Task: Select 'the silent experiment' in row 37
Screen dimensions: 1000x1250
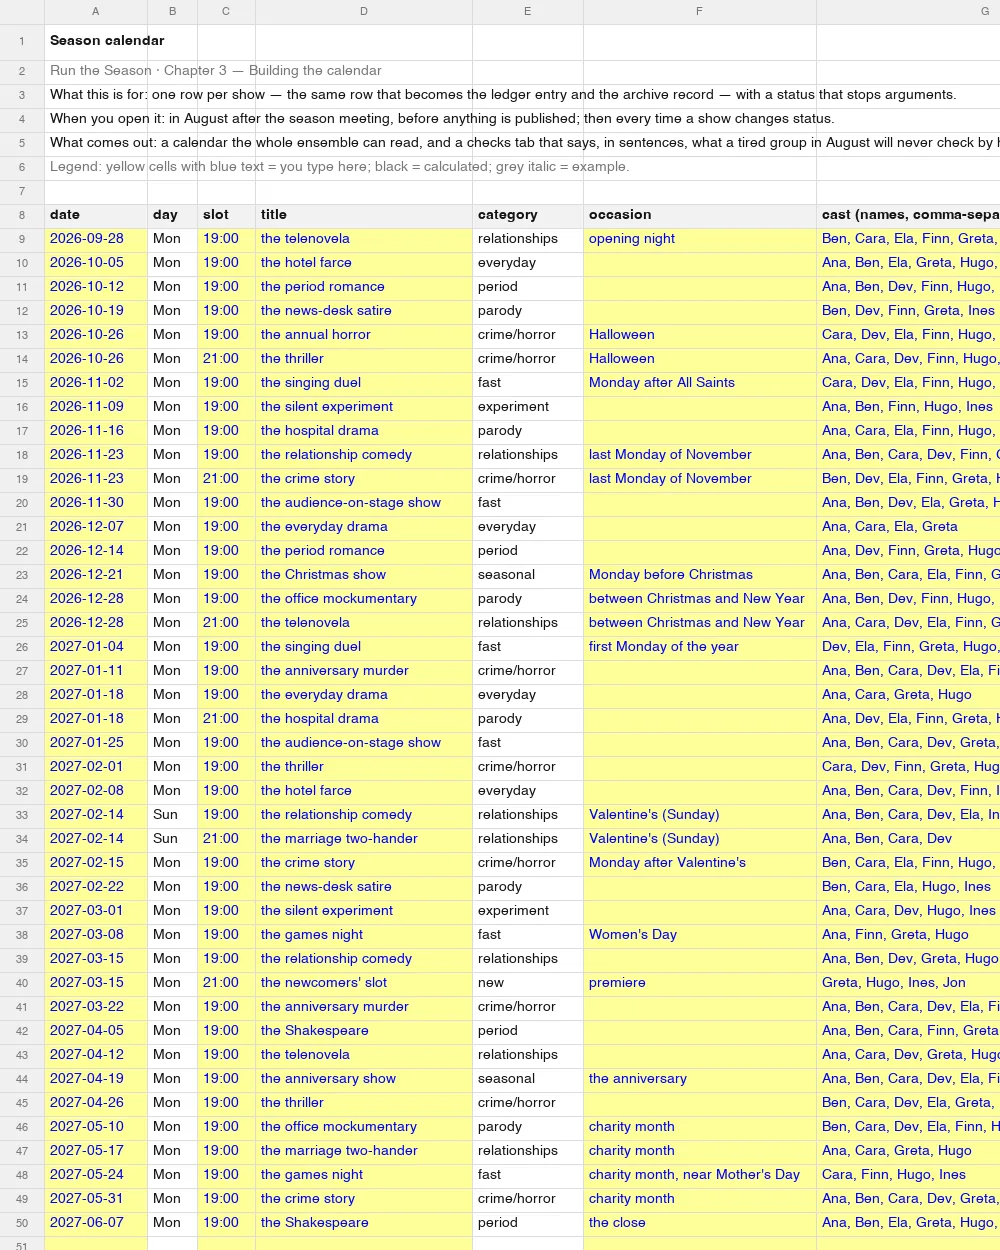Action: coord(364,911)
